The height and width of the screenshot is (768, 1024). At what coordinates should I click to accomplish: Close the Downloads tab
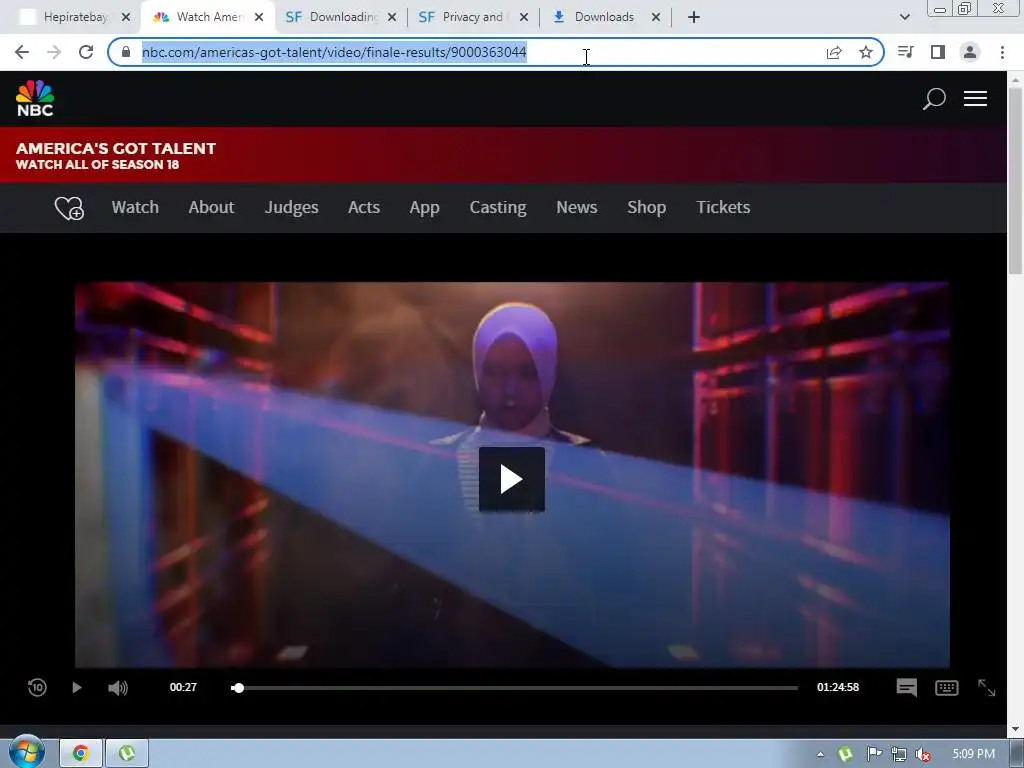point(656,17)
